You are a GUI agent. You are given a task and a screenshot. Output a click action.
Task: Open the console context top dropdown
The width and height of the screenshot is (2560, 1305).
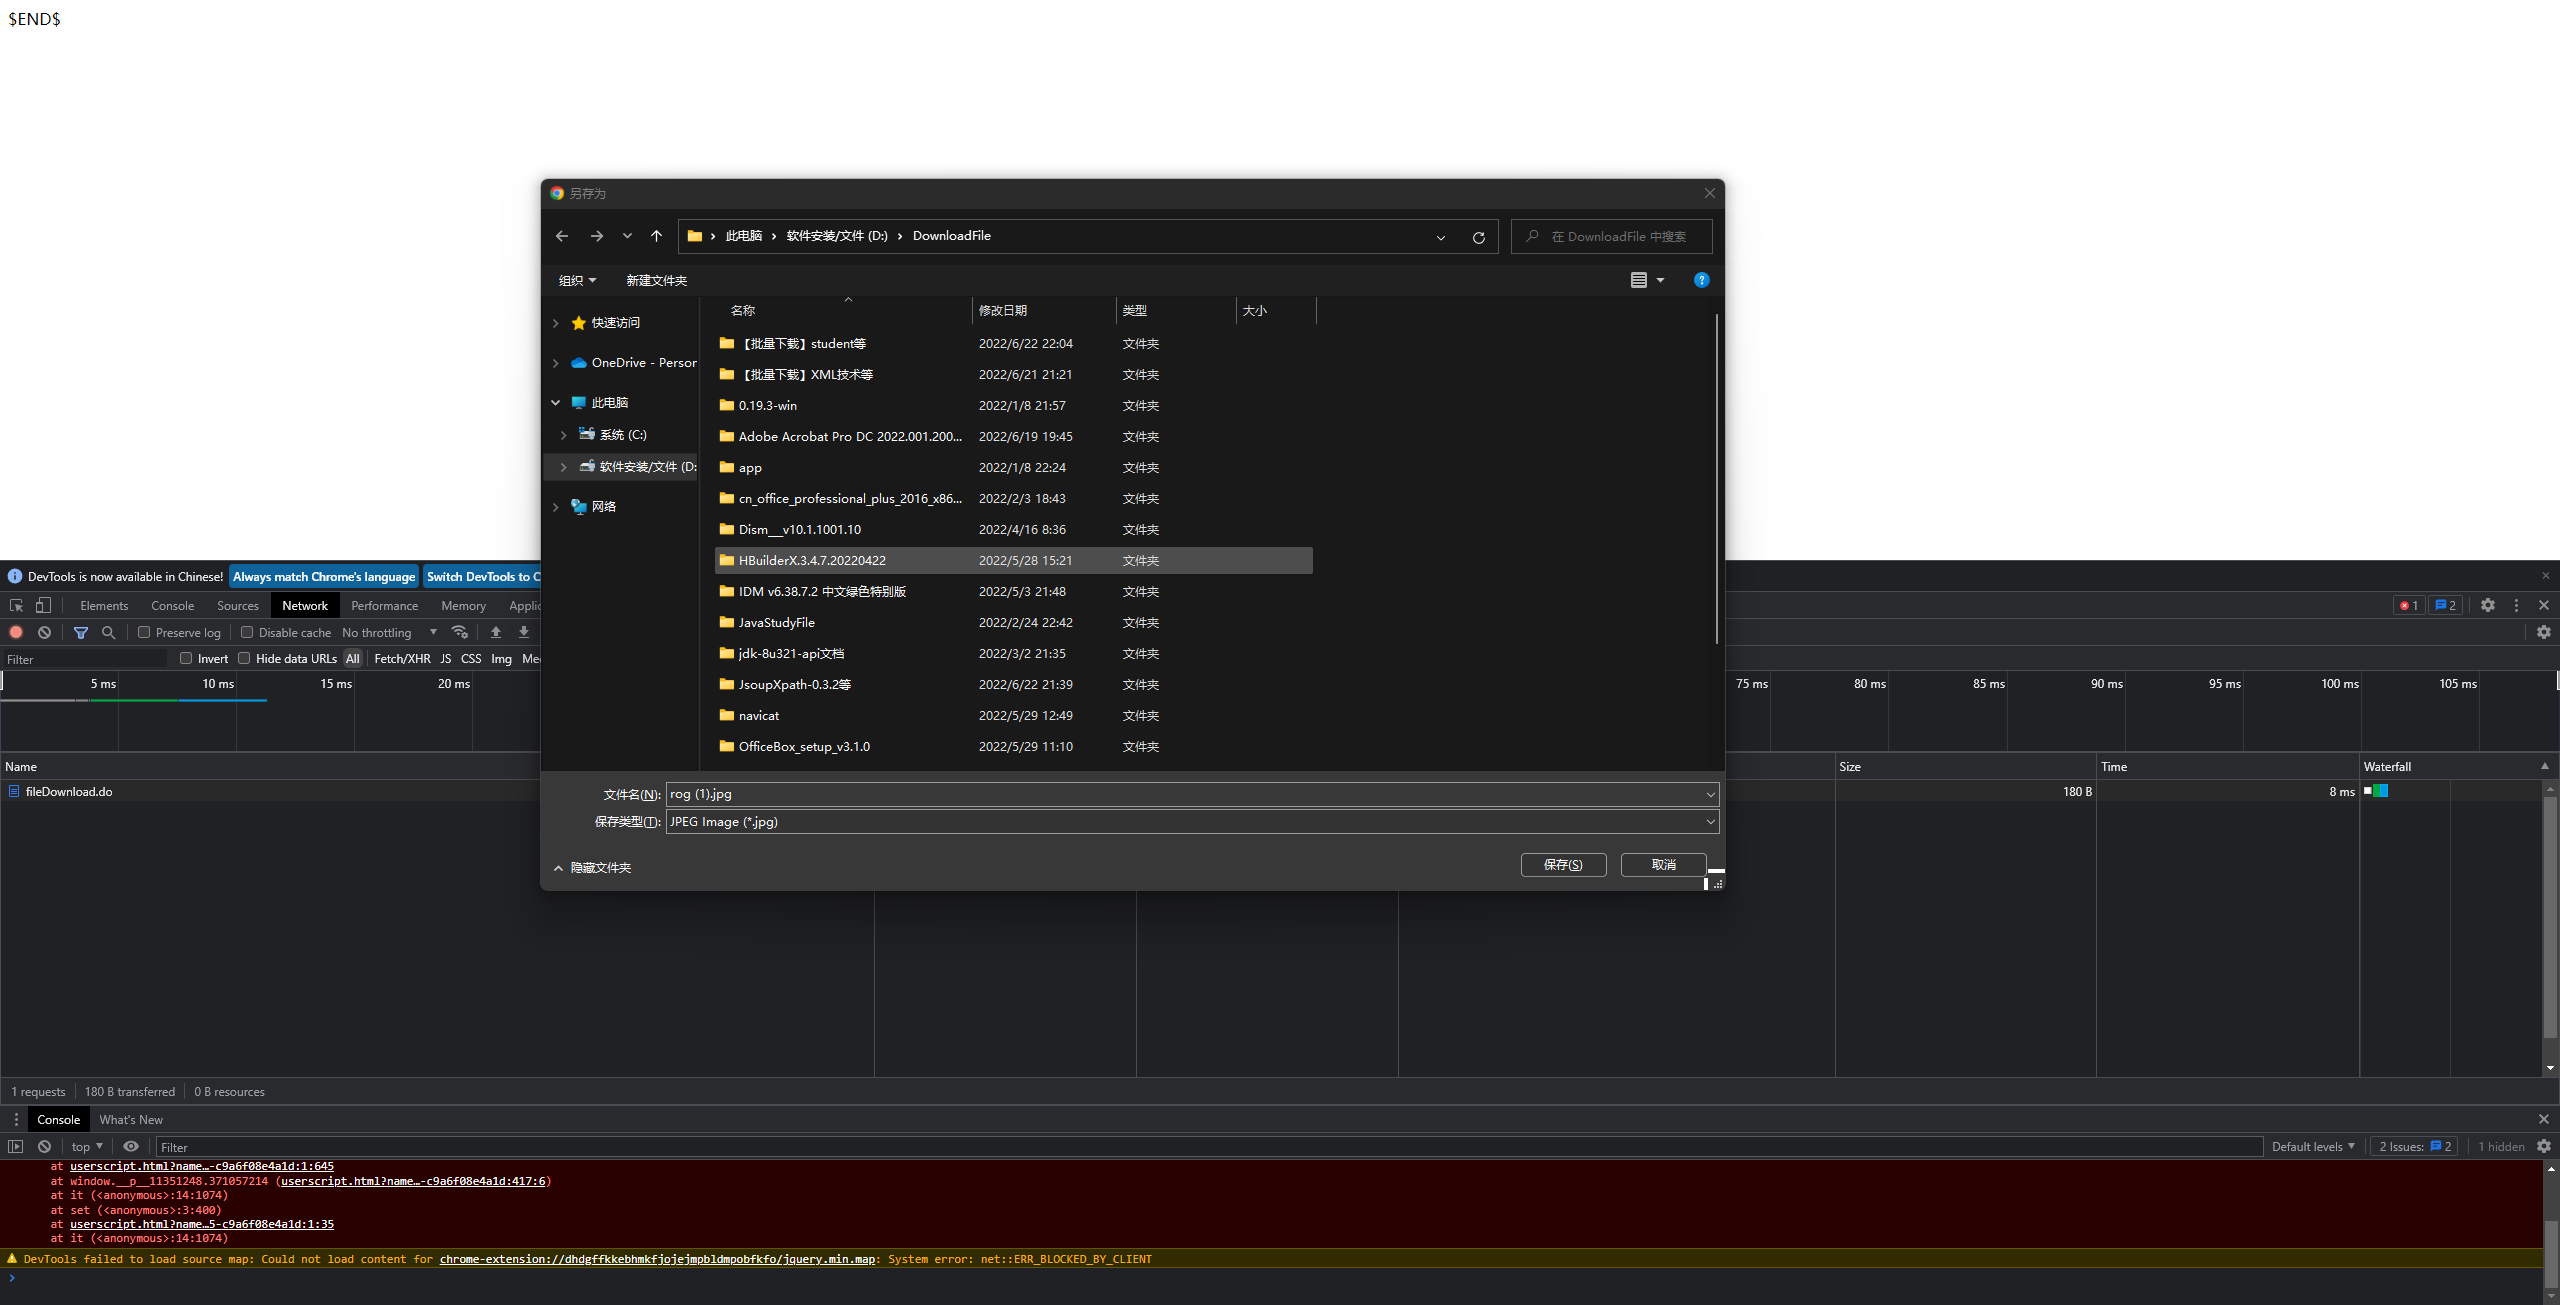(87, 1147)
